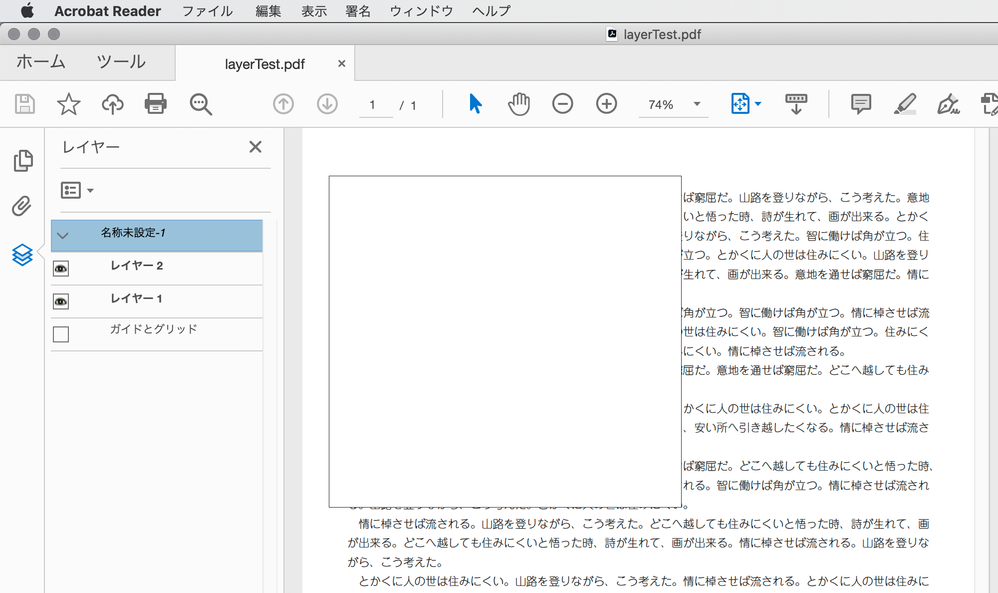The image size is (998, 593).
Task: Click the 74% zoom value field
Action: point(661,105)
